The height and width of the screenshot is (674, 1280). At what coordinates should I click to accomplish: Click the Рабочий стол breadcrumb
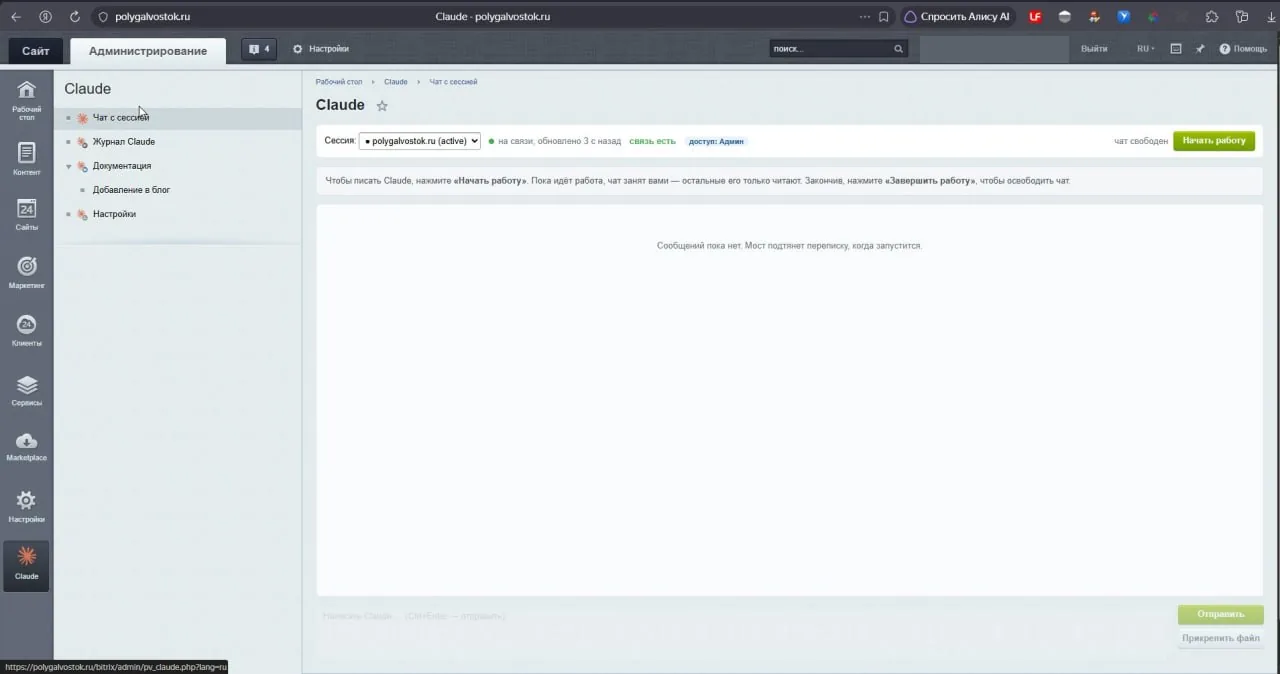coord(339,82)
